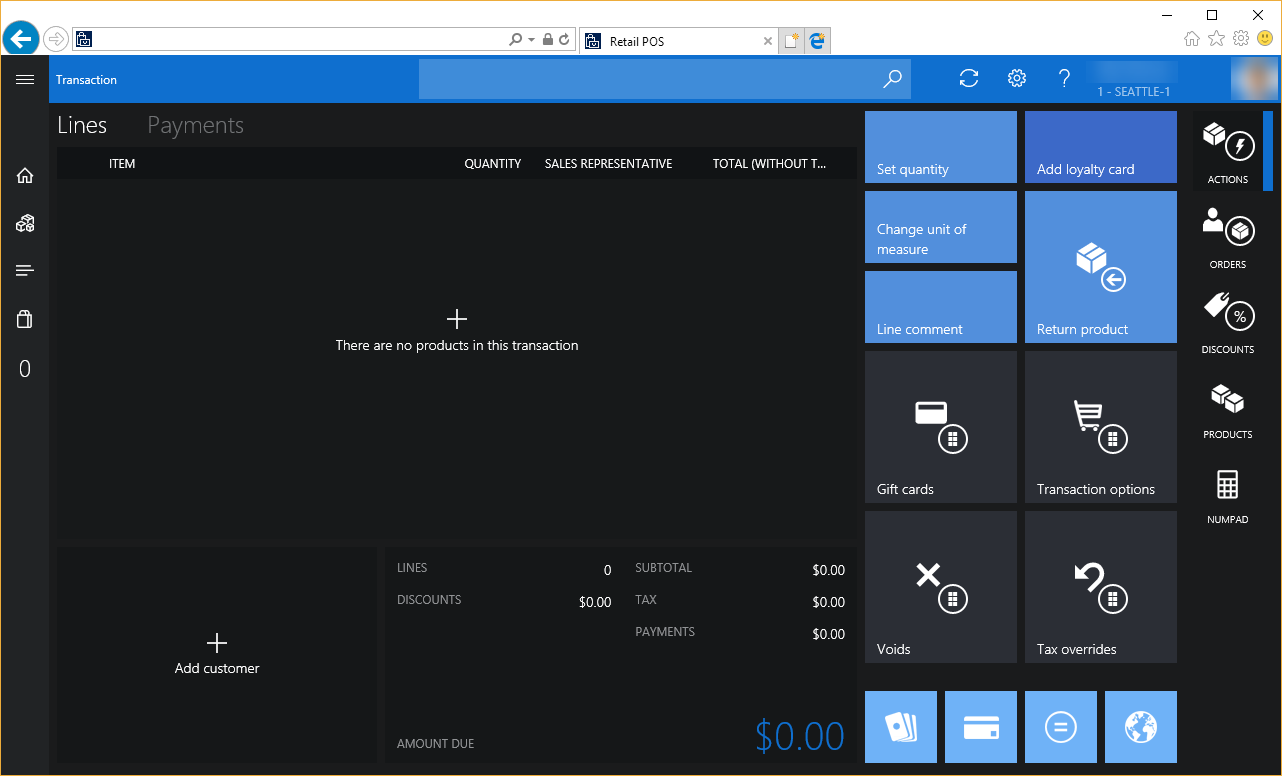Viewport: 1282px width, 776px height.
Task: Click the 1 - SEATTLE-1 store label
Action: (x=1134, y=92)
